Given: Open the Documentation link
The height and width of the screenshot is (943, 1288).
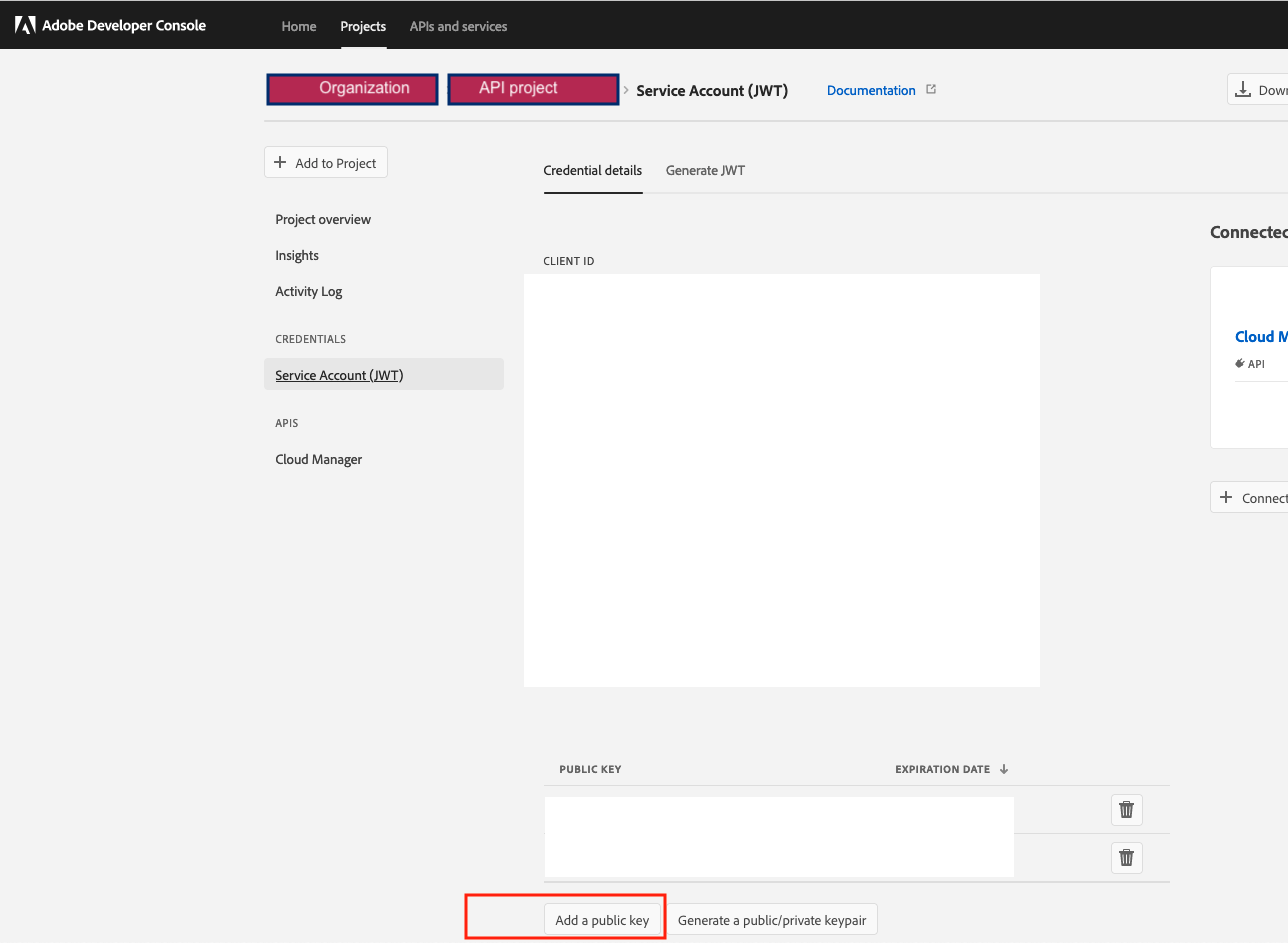Looking at the screenshot, I should tap(871, 90).
